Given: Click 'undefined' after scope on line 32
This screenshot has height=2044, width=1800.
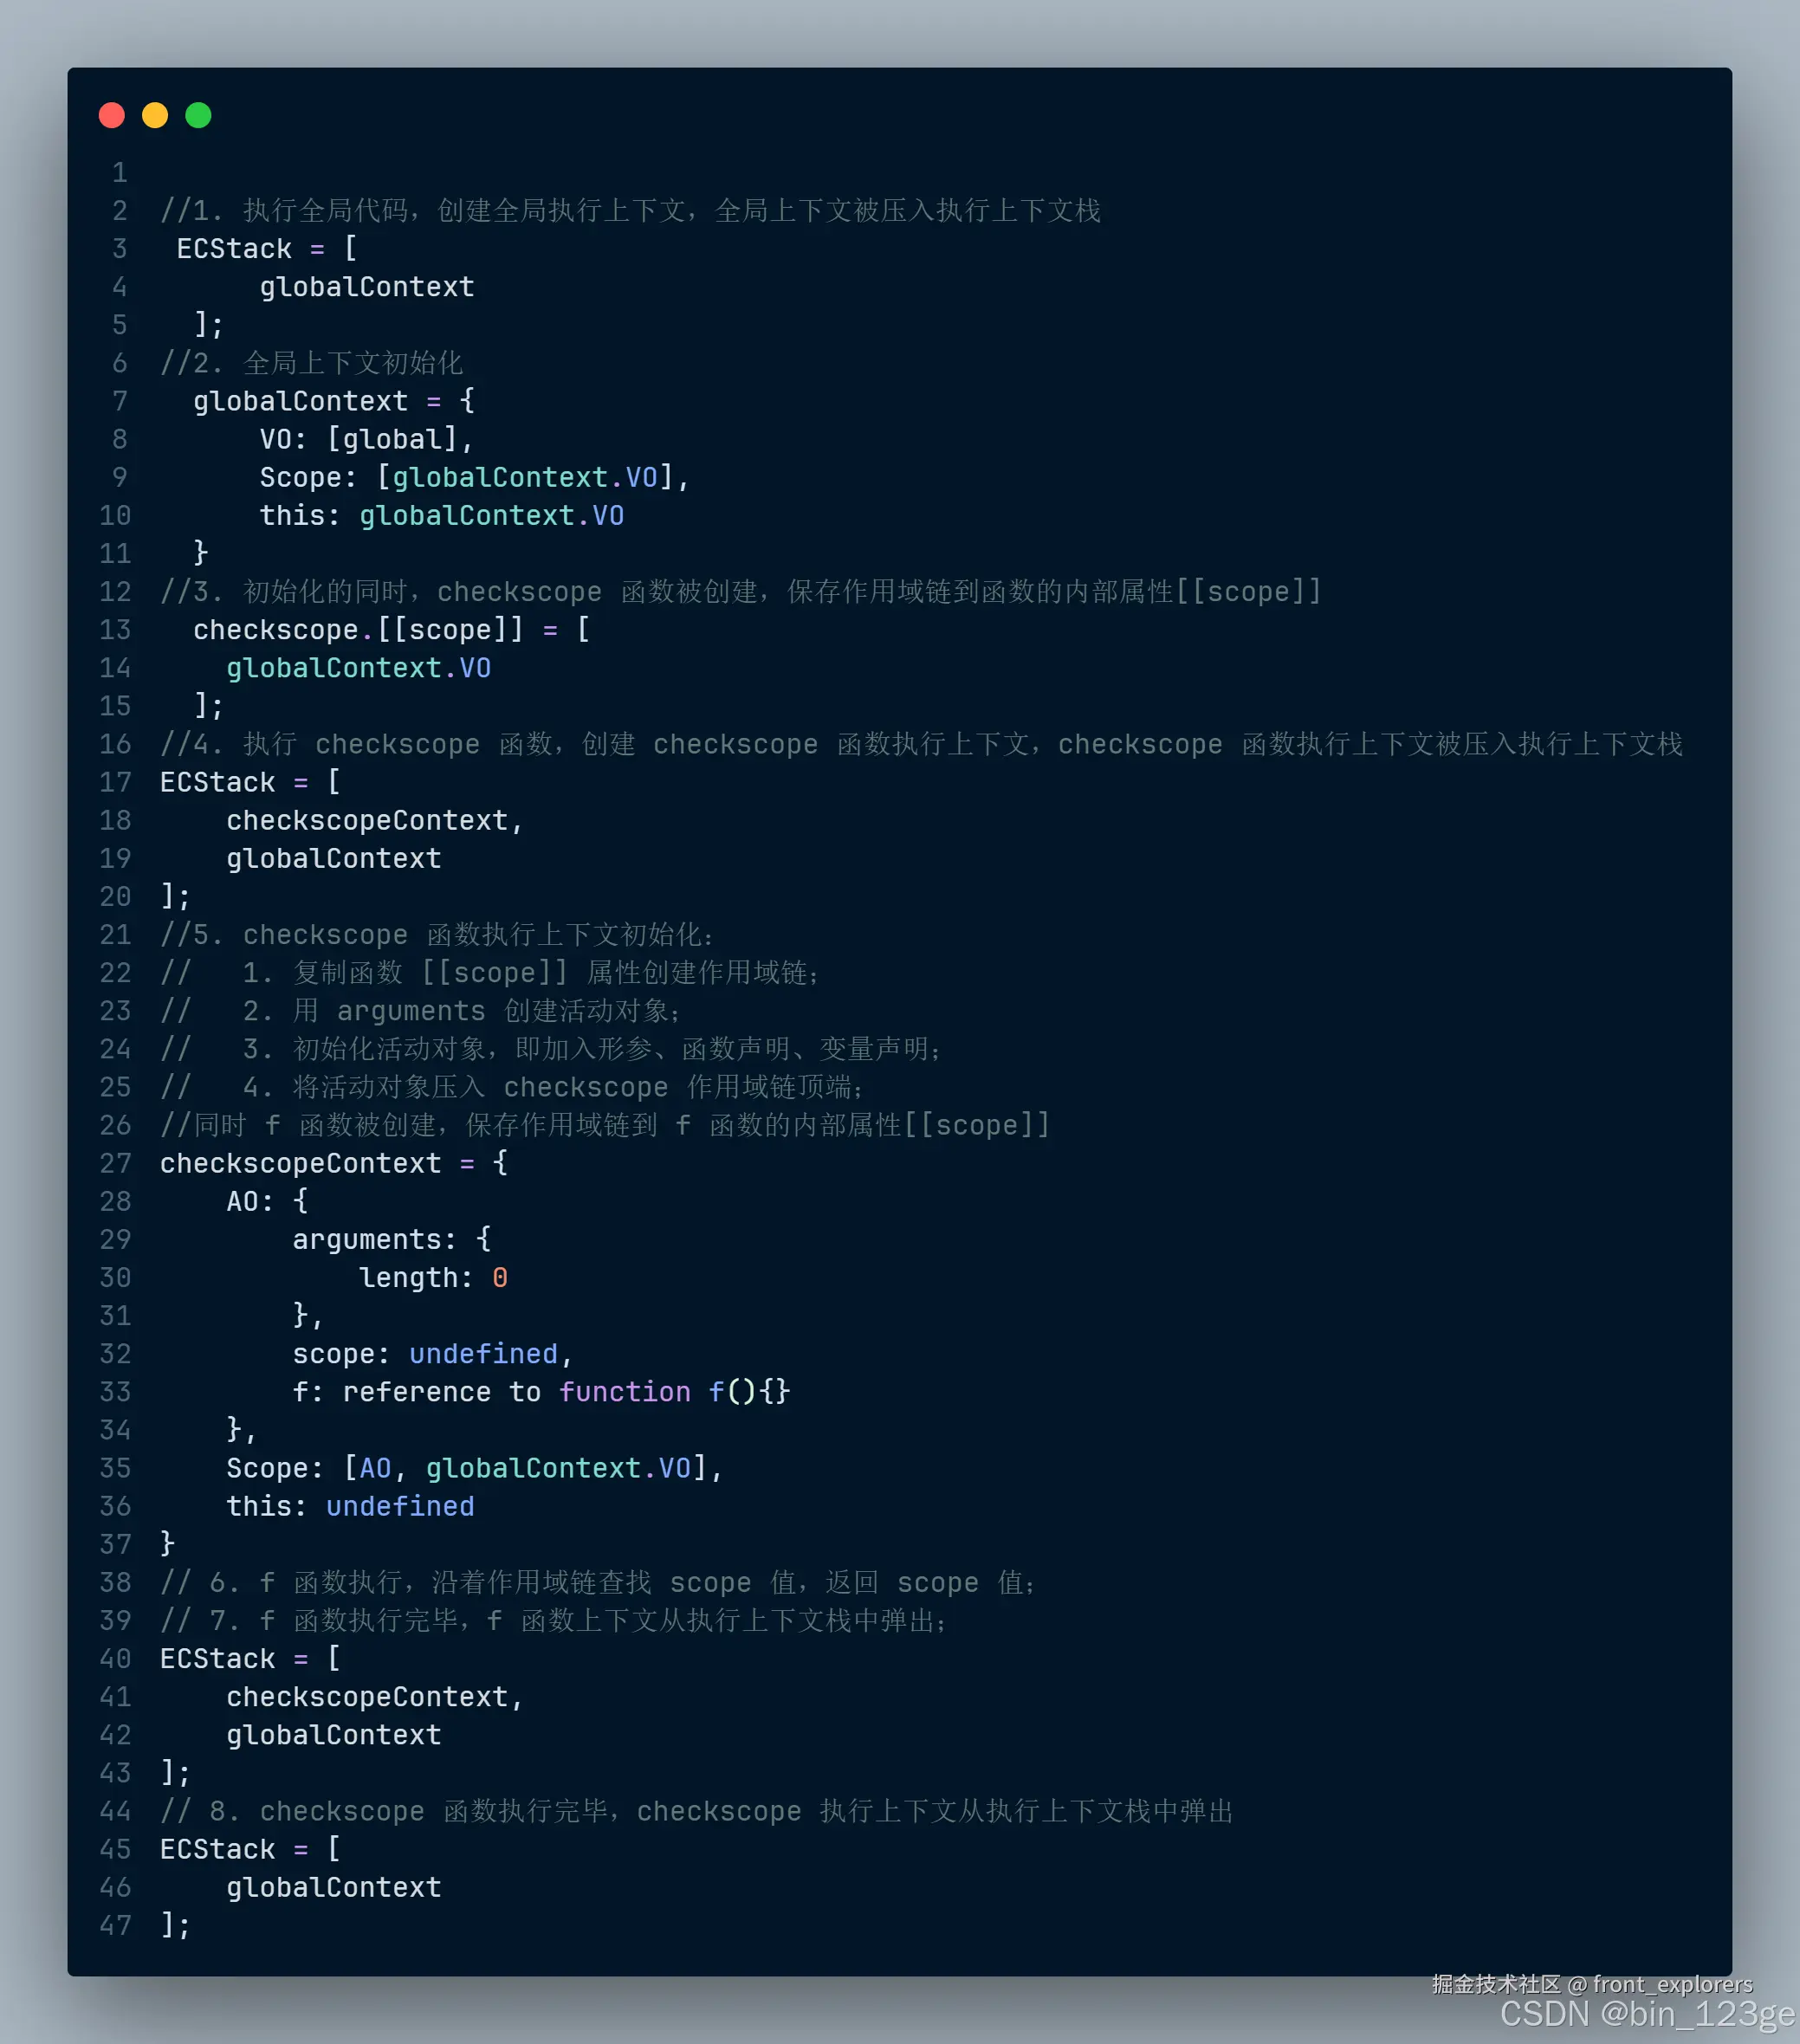Looking at the screenshot, I should click(x=483, y=1354).
